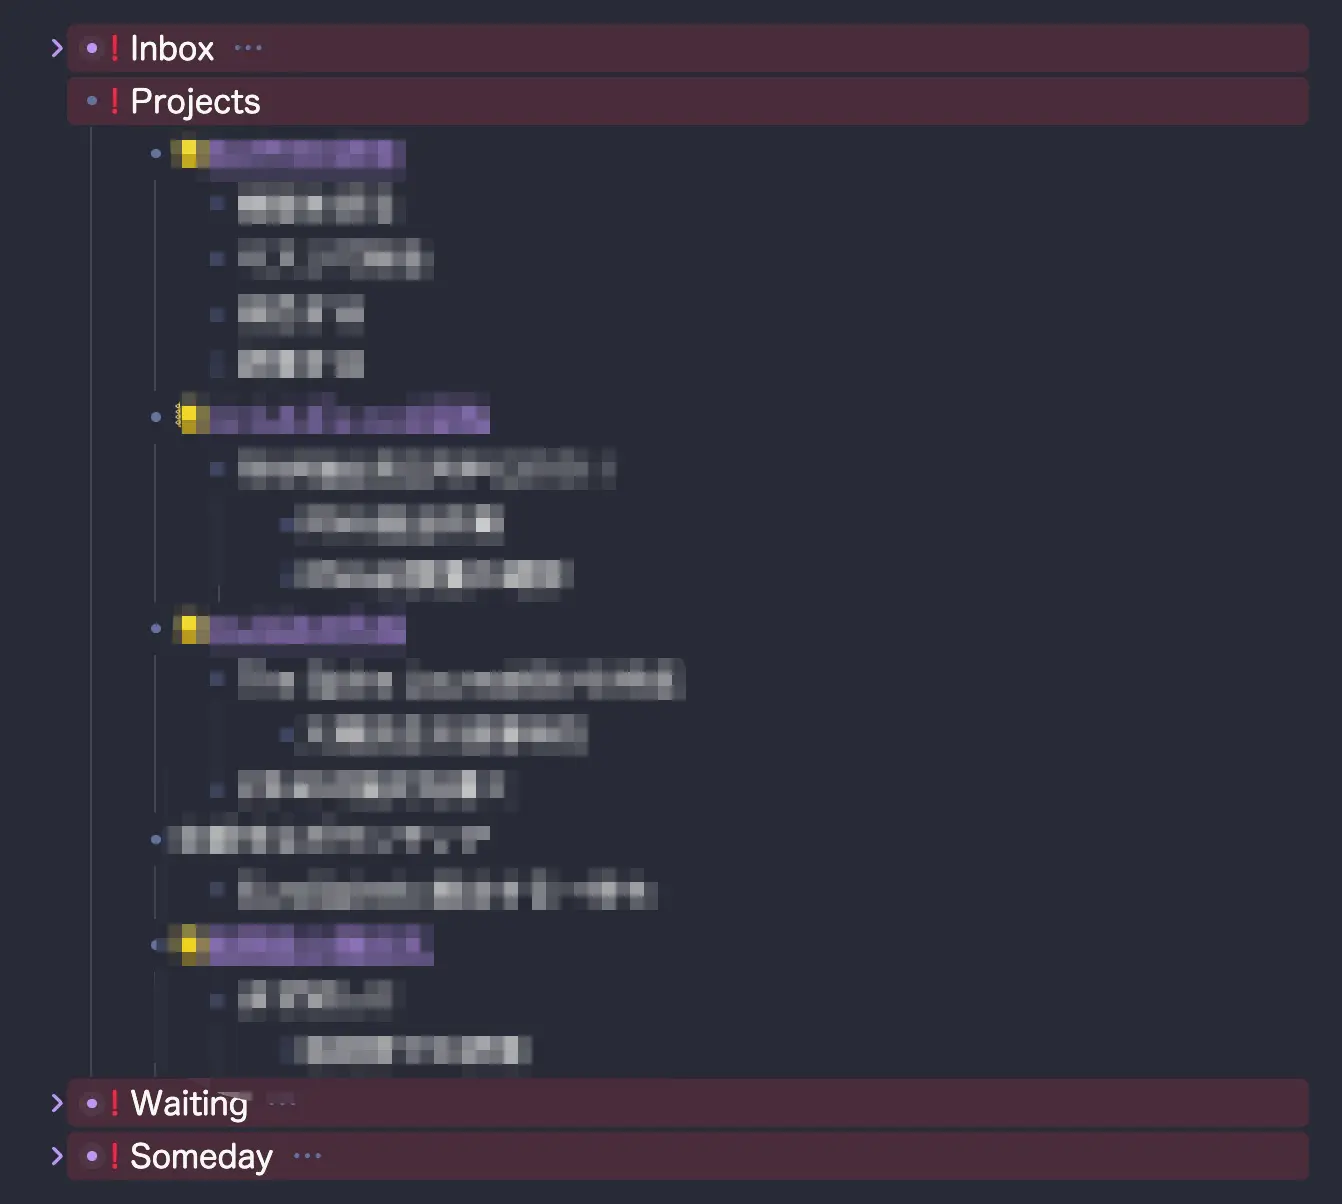Screen dimensions: 1342x1204
Task: Select the Inbox heading text
Action: [172, 48]
